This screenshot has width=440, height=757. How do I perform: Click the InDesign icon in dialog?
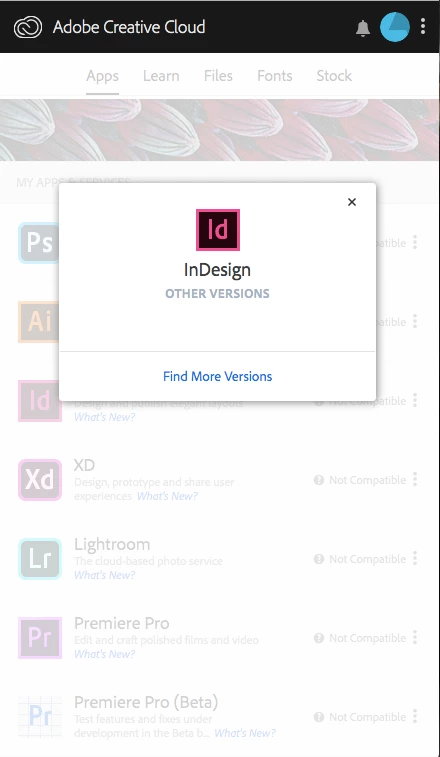click(x=218, y=230)
